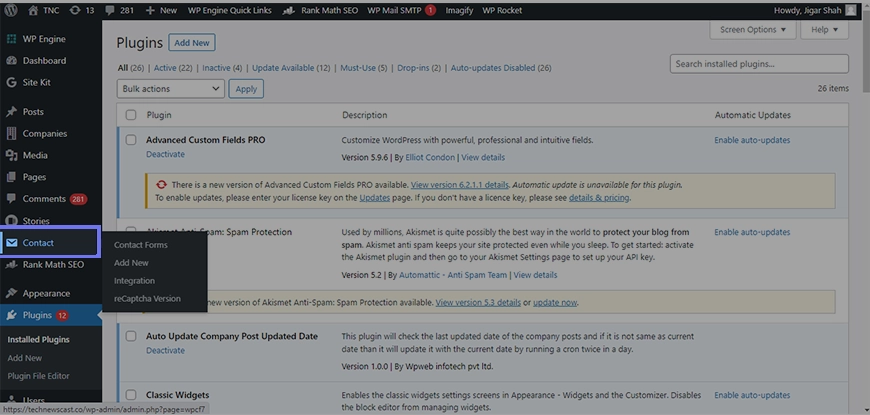The image size is (870, 415).
Task: Click the plus New icon in admin bar
Action: point(150,10)
